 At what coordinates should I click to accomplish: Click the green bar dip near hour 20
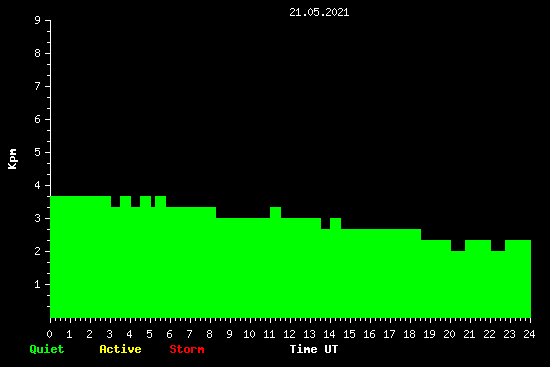point(458,246)
